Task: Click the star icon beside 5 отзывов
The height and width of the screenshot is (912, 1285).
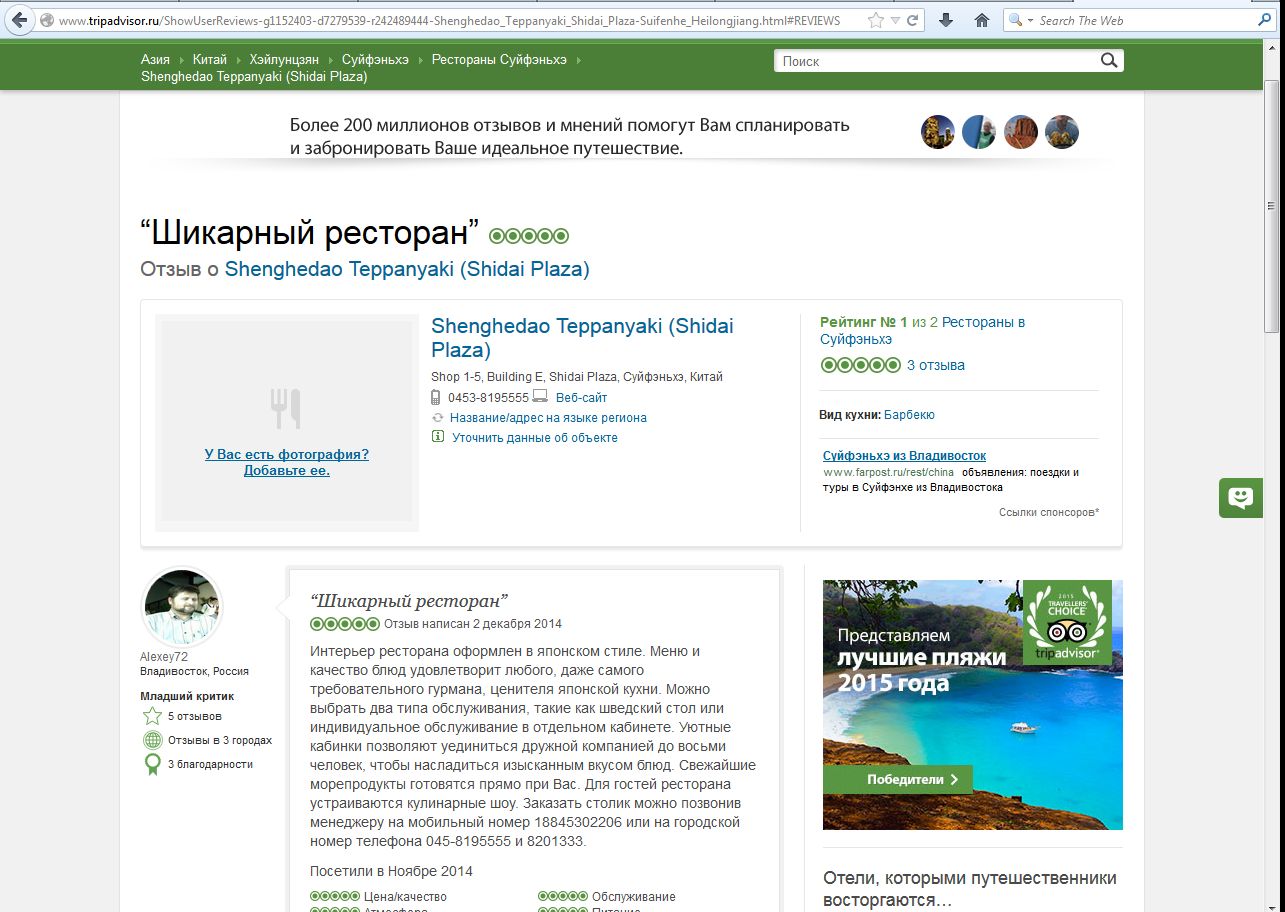Action: (152, 716)
